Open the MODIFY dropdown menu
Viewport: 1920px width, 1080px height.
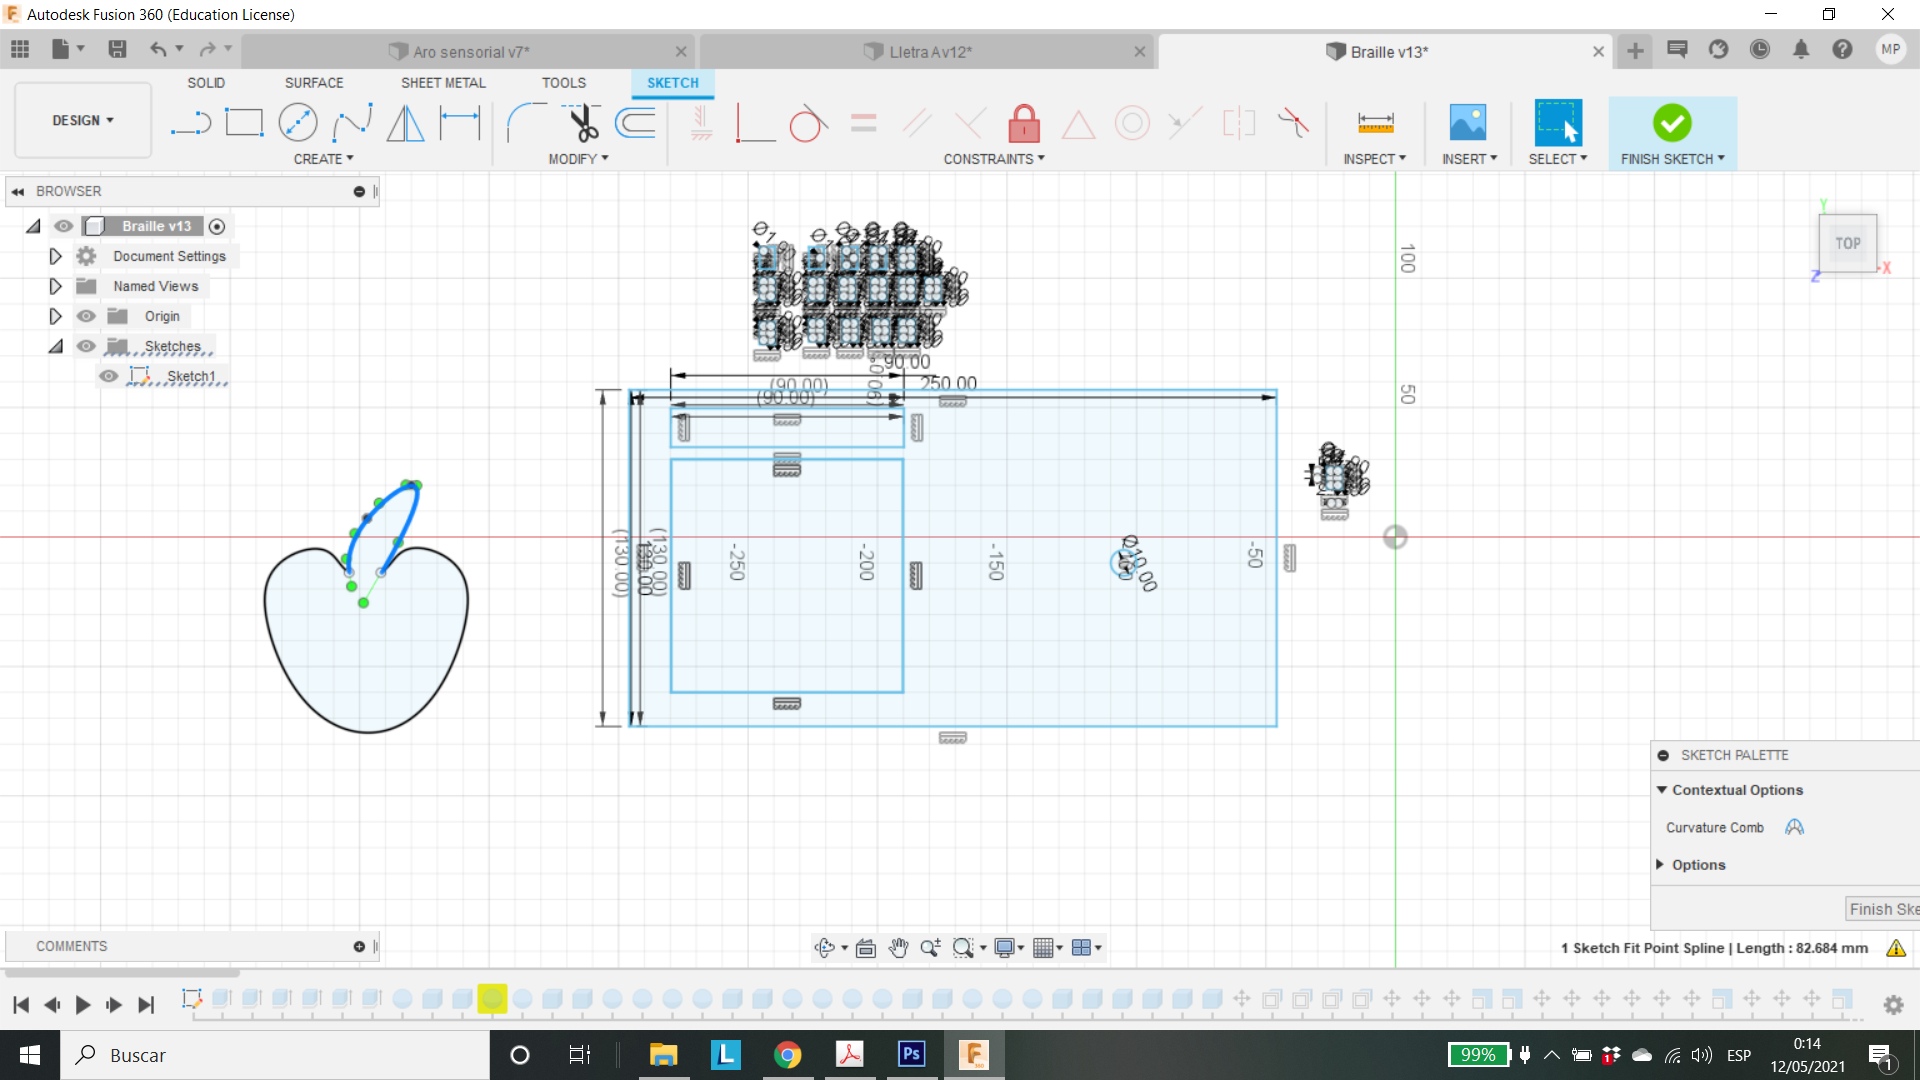[578, 159]
